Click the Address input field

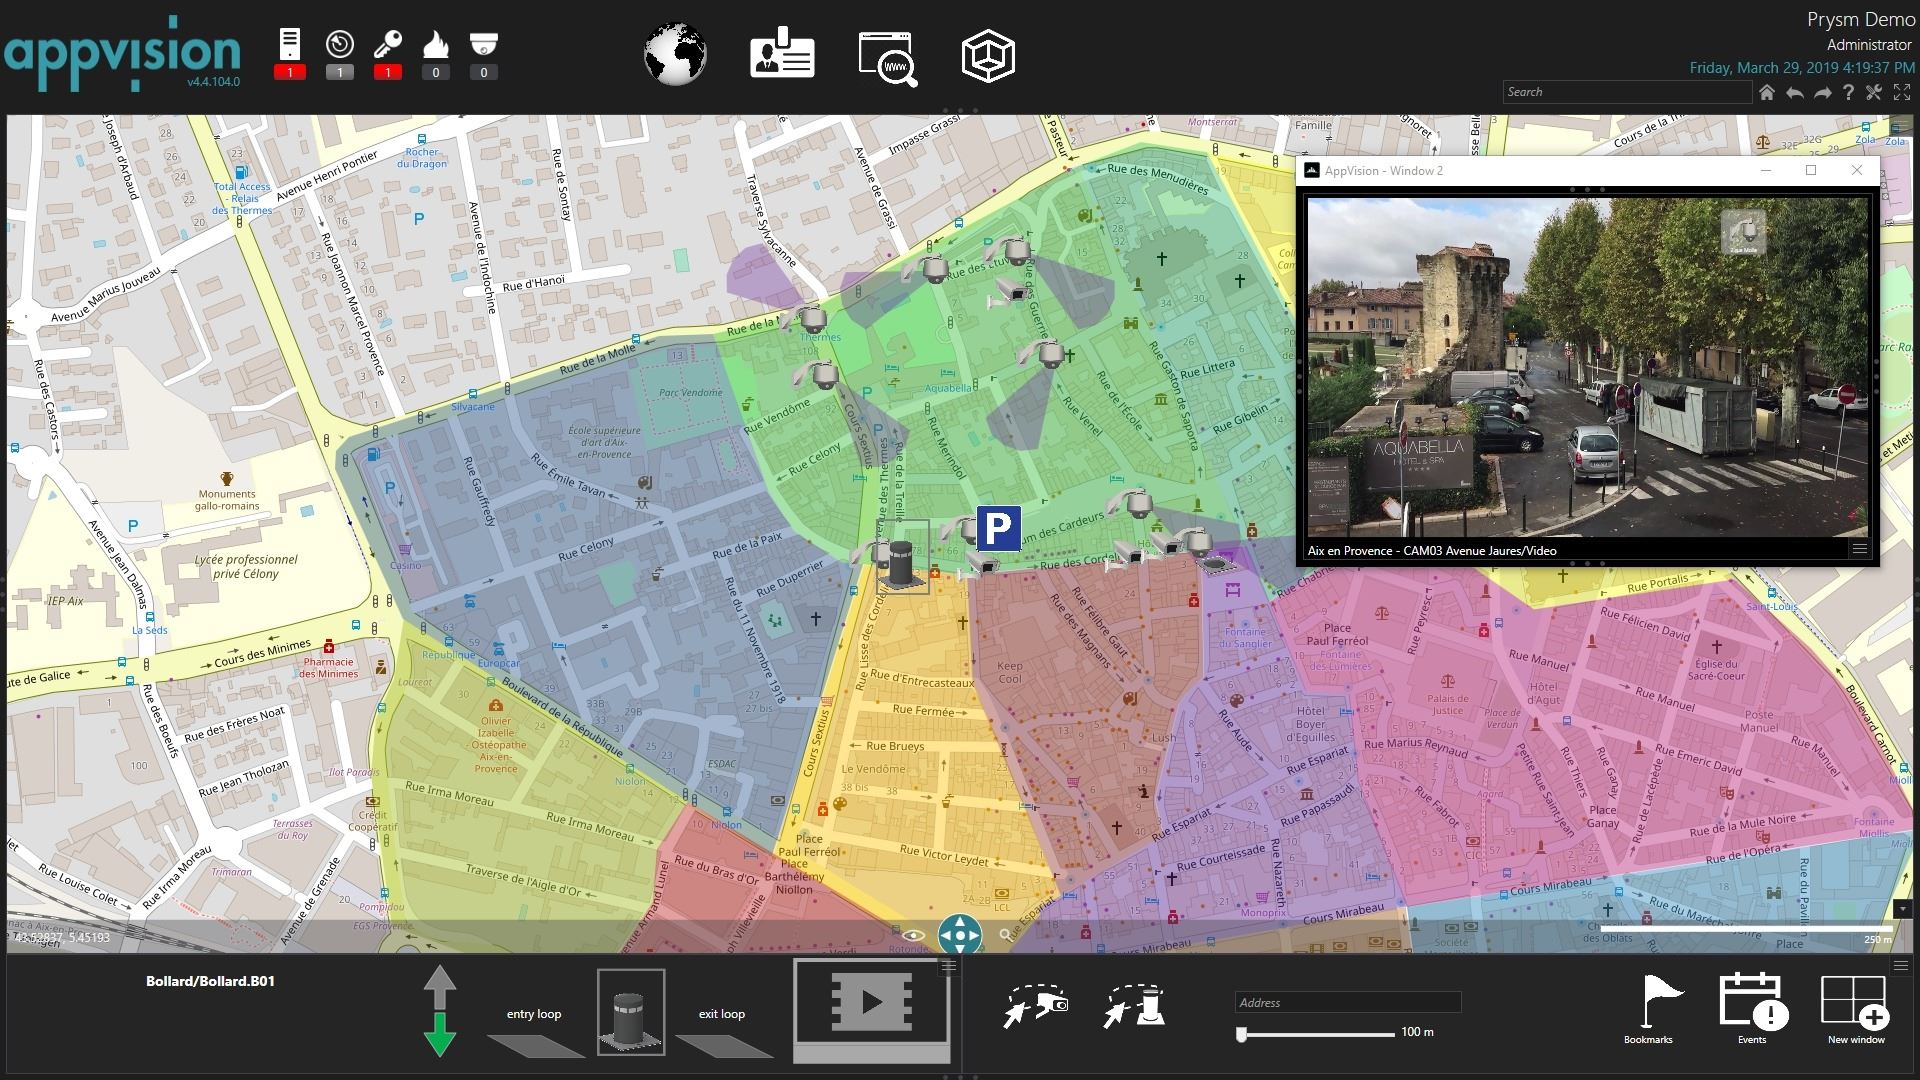[x=1348, y=1002]
